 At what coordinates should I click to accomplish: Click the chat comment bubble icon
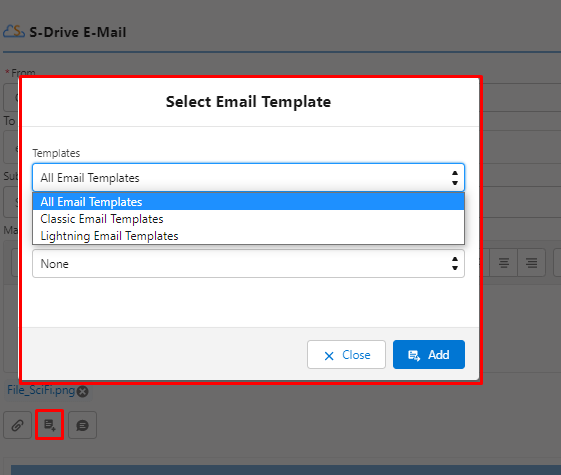(x=82, y=425)
